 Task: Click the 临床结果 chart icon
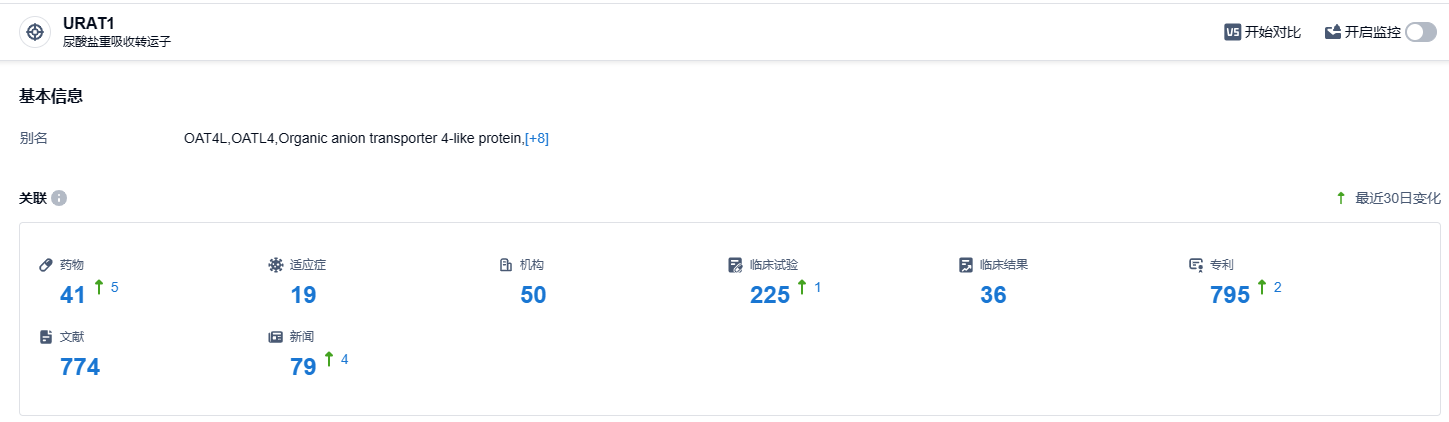click(966, 265)
